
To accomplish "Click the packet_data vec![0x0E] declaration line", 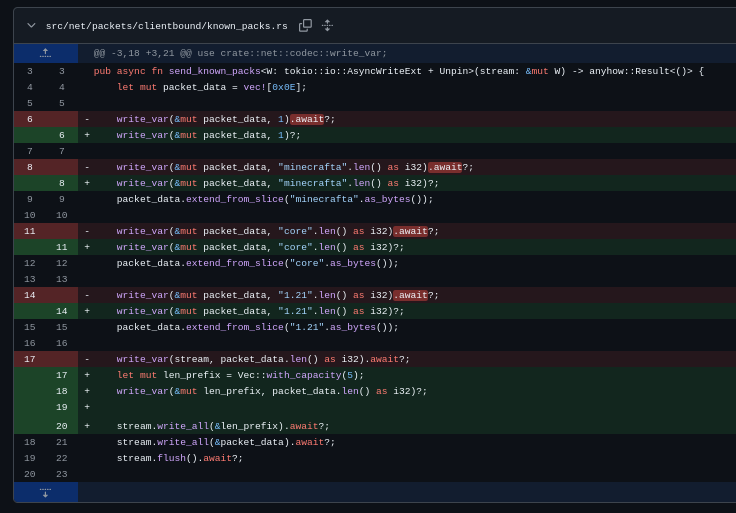I will tap(211, 87).
